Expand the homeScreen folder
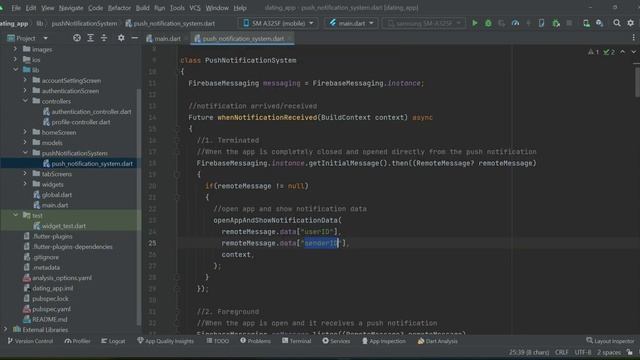 [x=25, y=132]
